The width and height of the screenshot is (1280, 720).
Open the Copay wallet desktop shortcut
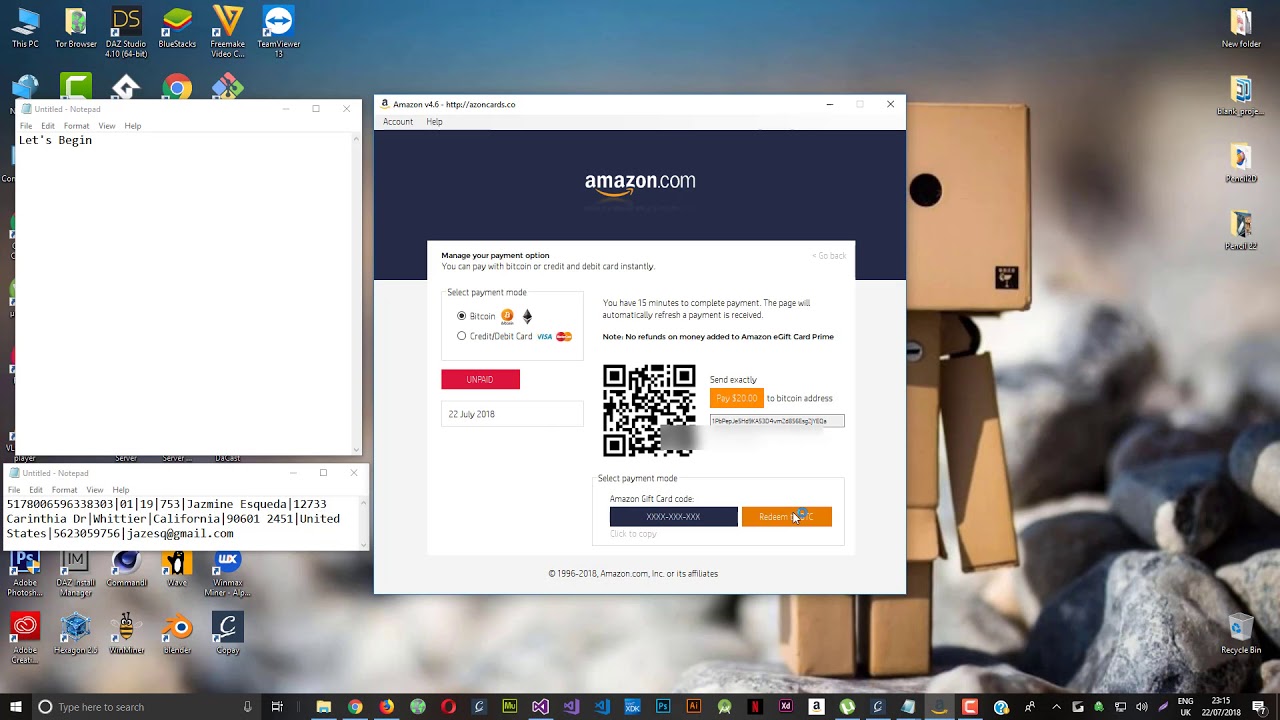click(228, 634)
